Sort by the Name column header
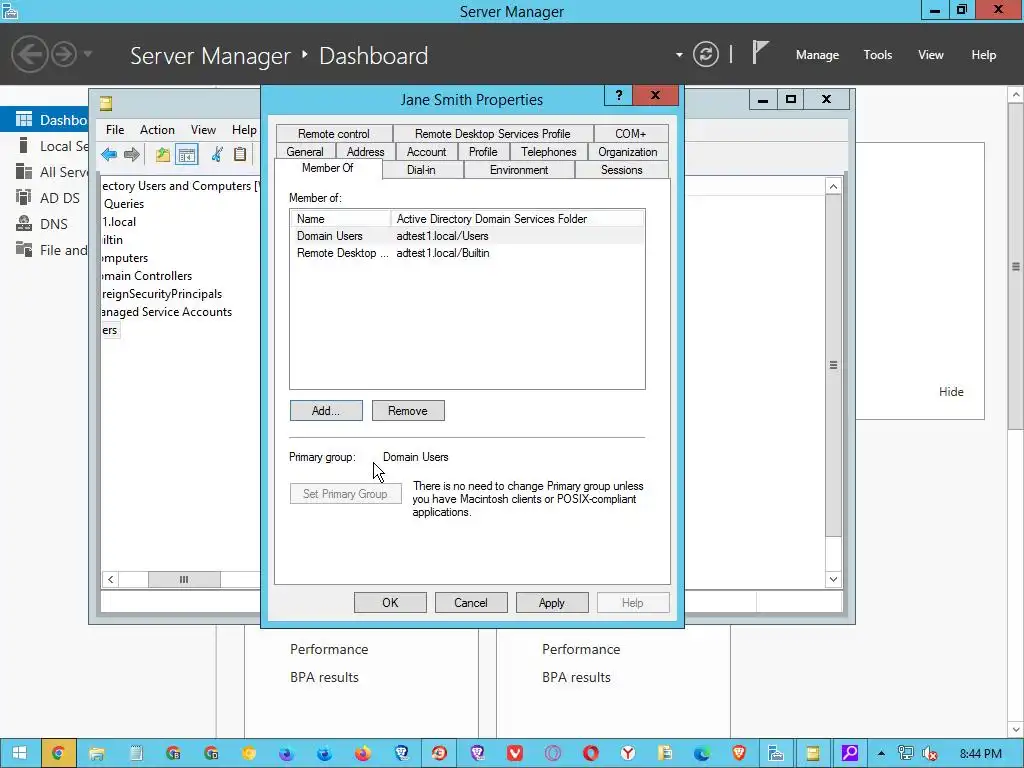Screen dimensions: 1024x768 pyautogui.click(x=340, y=219)
